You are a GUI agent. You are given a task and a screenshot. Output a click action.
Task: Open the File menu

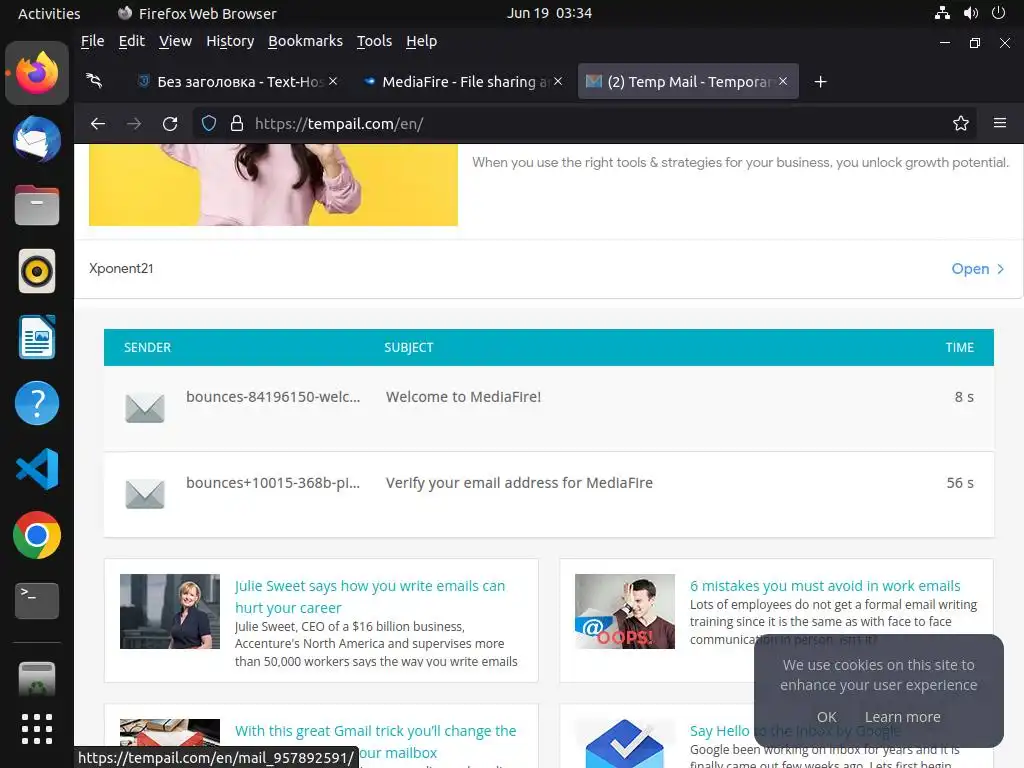tap(93, 41)
